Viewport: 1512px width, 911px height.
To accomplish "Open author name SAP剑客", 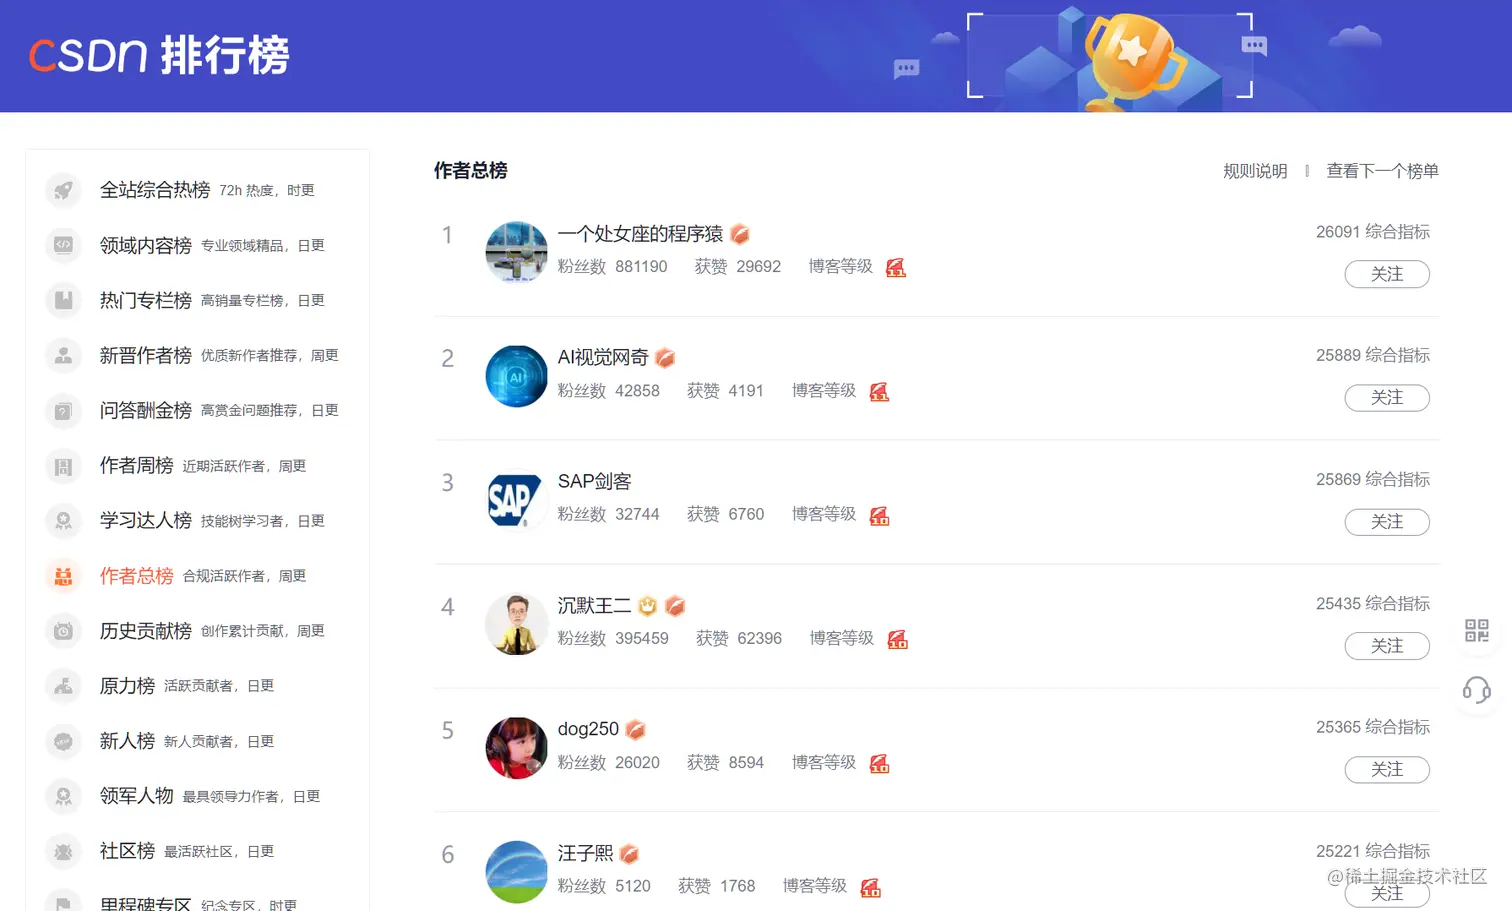I will [594, 482].
